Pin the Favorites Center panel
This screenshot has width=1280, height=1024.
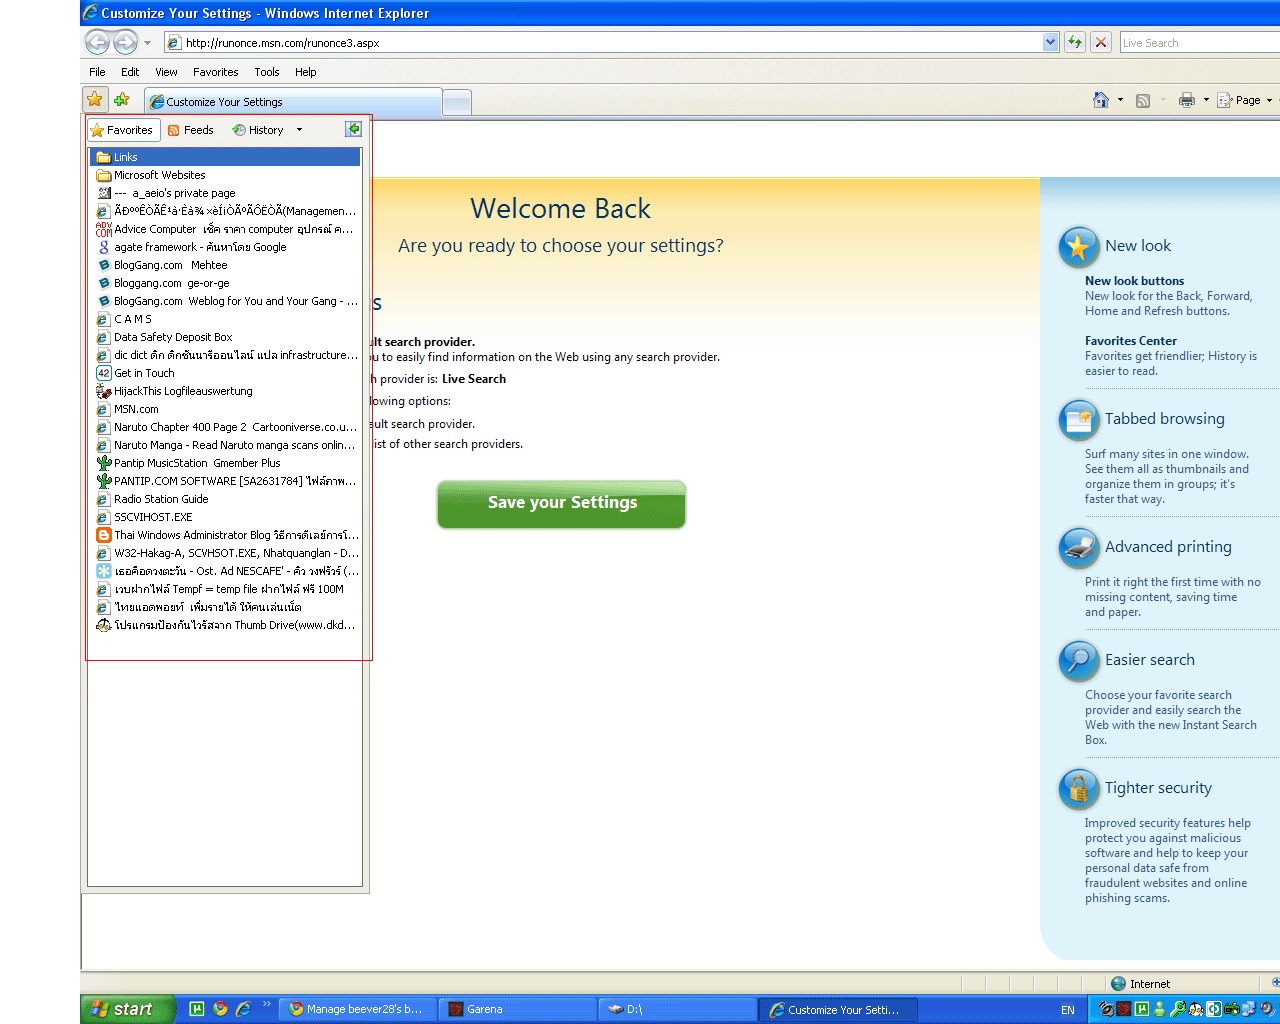pos(353,129)
